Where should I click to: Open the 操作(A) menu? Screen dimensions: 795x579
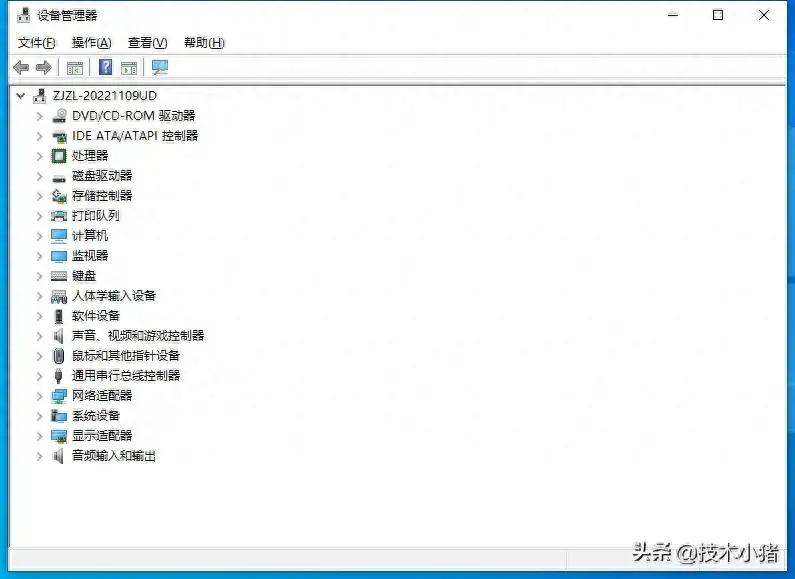91,43
